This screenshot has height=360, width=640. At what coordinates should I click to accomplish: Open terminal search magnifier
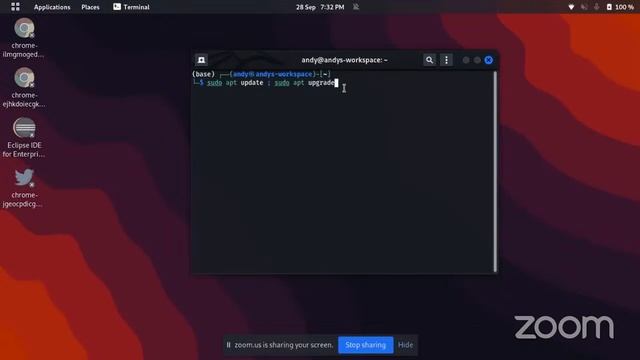point(429,60)
